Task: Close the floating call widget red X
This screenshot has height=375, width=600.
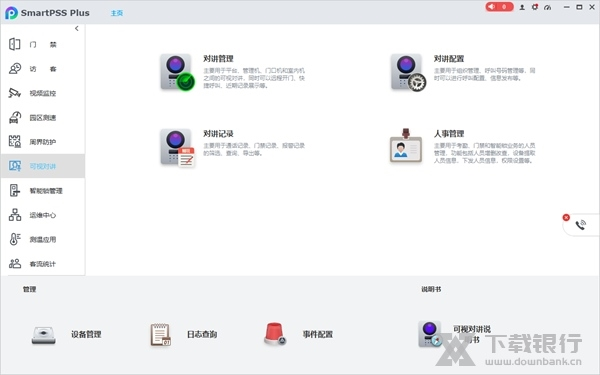Action: pos(566,217)
